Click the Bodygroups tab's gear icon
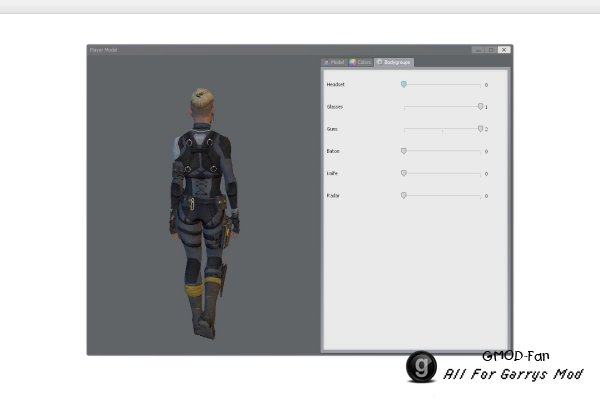Screen dimensions: 600x400 380,62
